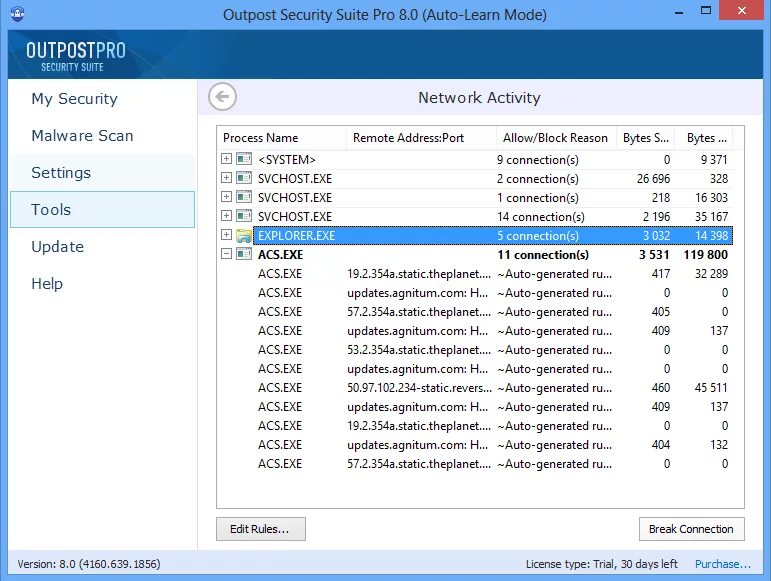Screen dimensions: 771x581
Task: Expand the EXPLORER.EXE connections
Action: pyautogui.click(x=226, y=235)
